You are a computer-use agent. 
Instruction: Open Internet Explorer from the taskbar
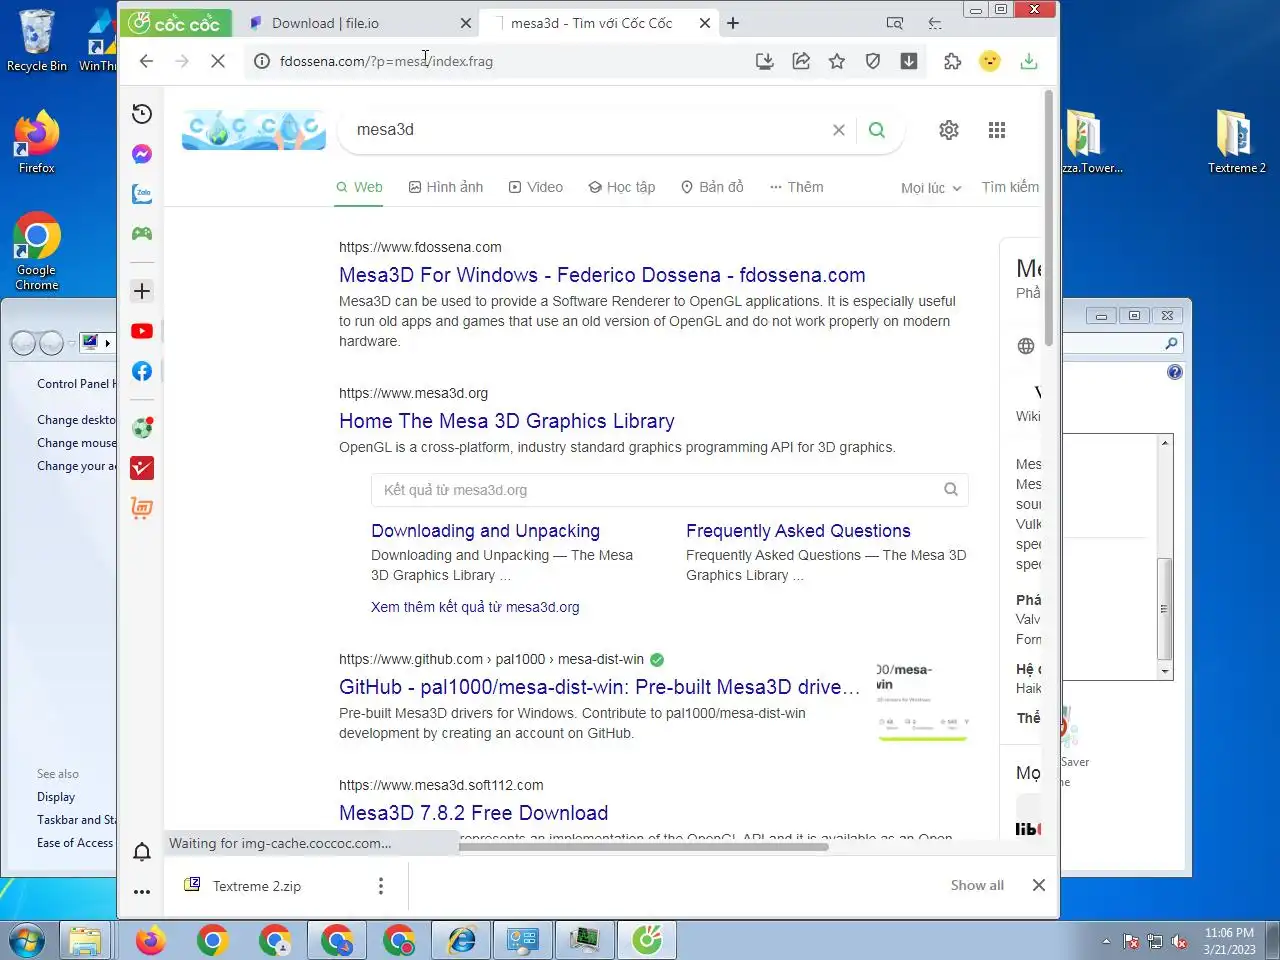pyautogui.click(x=461, y=941)
